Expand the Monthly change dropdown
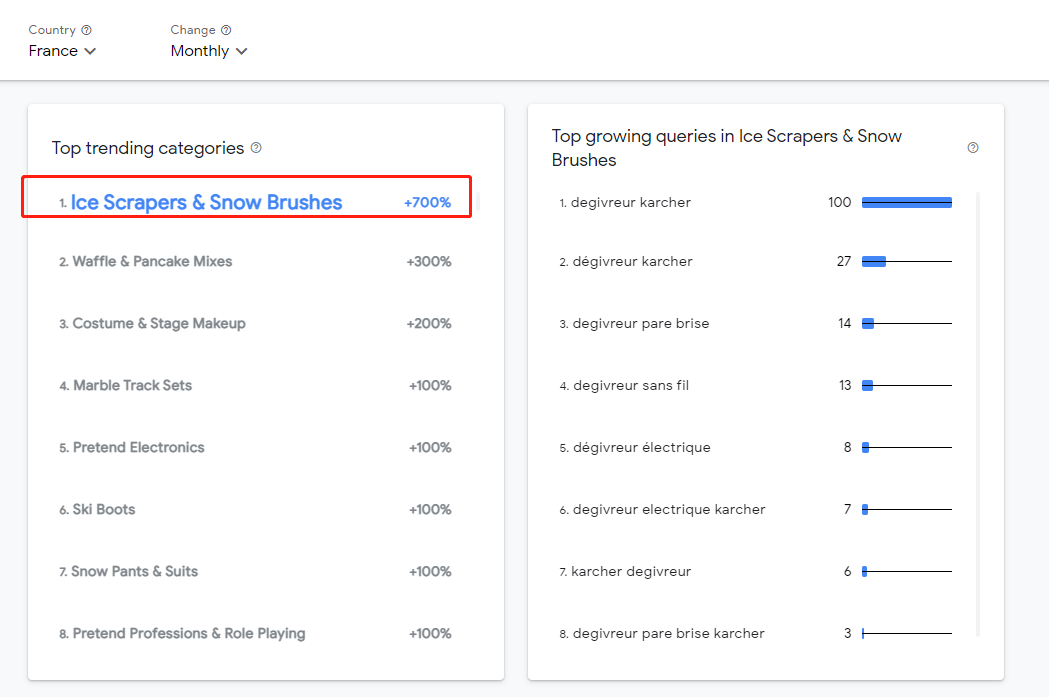Image resolution: width=1049 pixels, height=697 pixels. tap(209, 51)
